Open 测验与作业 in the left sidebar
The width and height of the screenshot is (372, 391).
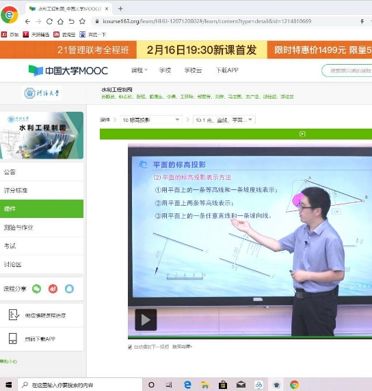[x=42, y=228]
